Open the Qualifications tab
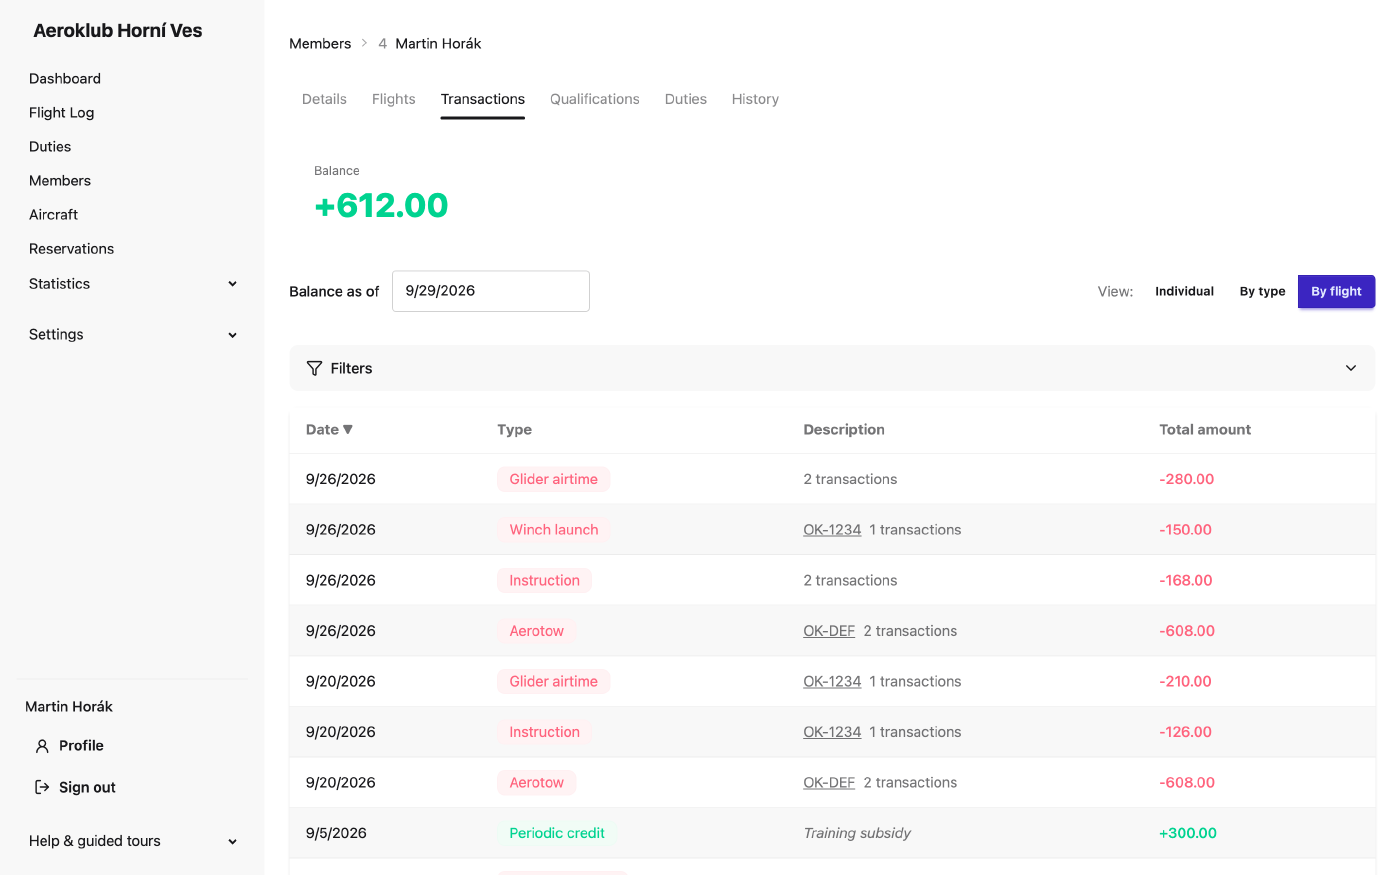 [594, 99]
